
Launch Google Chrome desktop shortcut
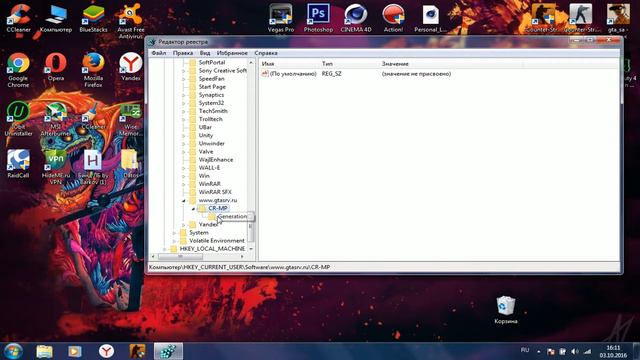tap(18, 69)
